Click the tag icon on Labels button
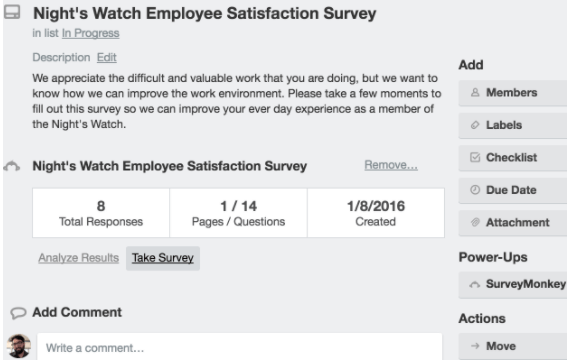The width and height of the screenshot is (576, 362). [475, 125]
